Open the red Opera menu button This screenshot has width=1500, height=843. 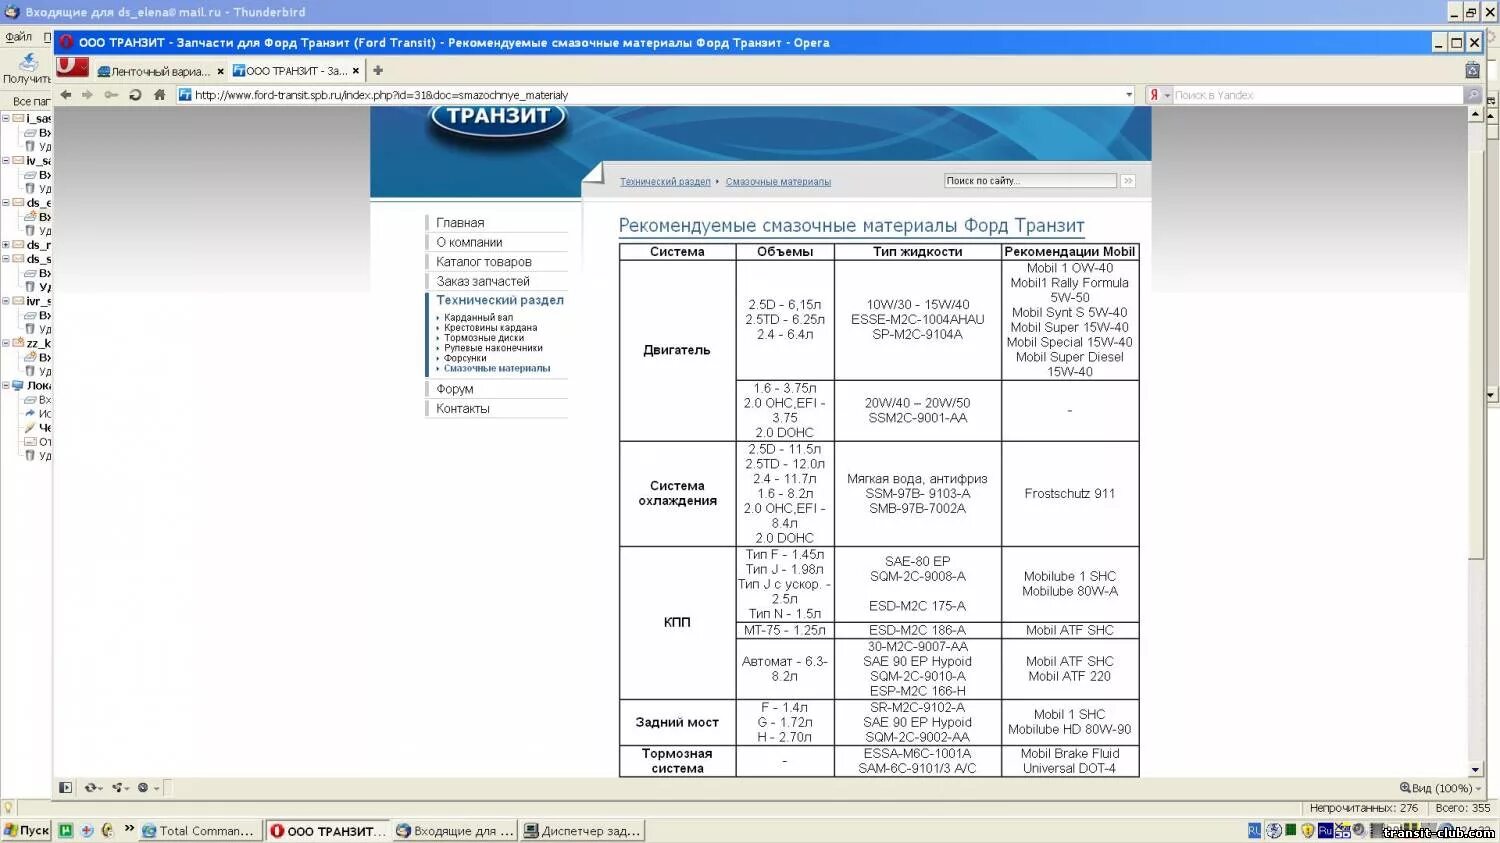[x=72, y=68]
